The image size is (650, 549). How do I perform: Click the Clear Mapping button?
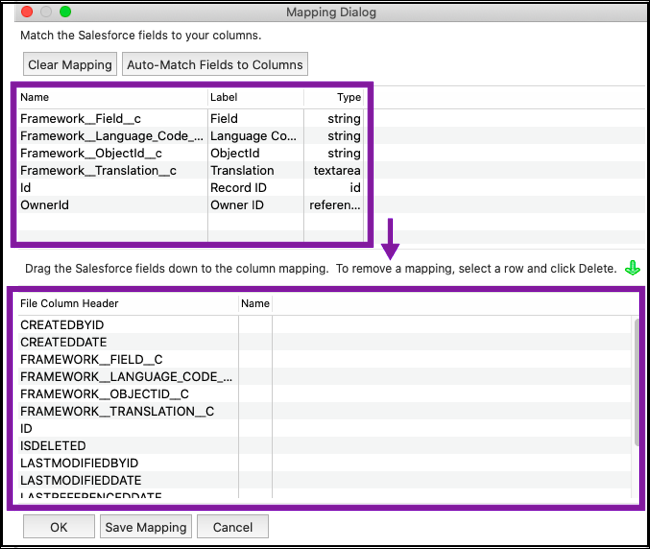[70, 65]
